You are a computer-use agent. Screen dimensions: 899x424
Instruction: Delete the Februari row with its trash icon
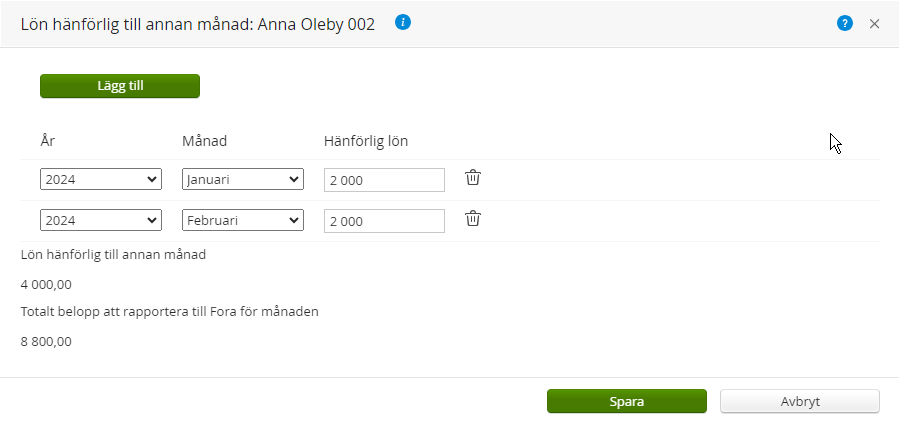(x=473, y=219)
